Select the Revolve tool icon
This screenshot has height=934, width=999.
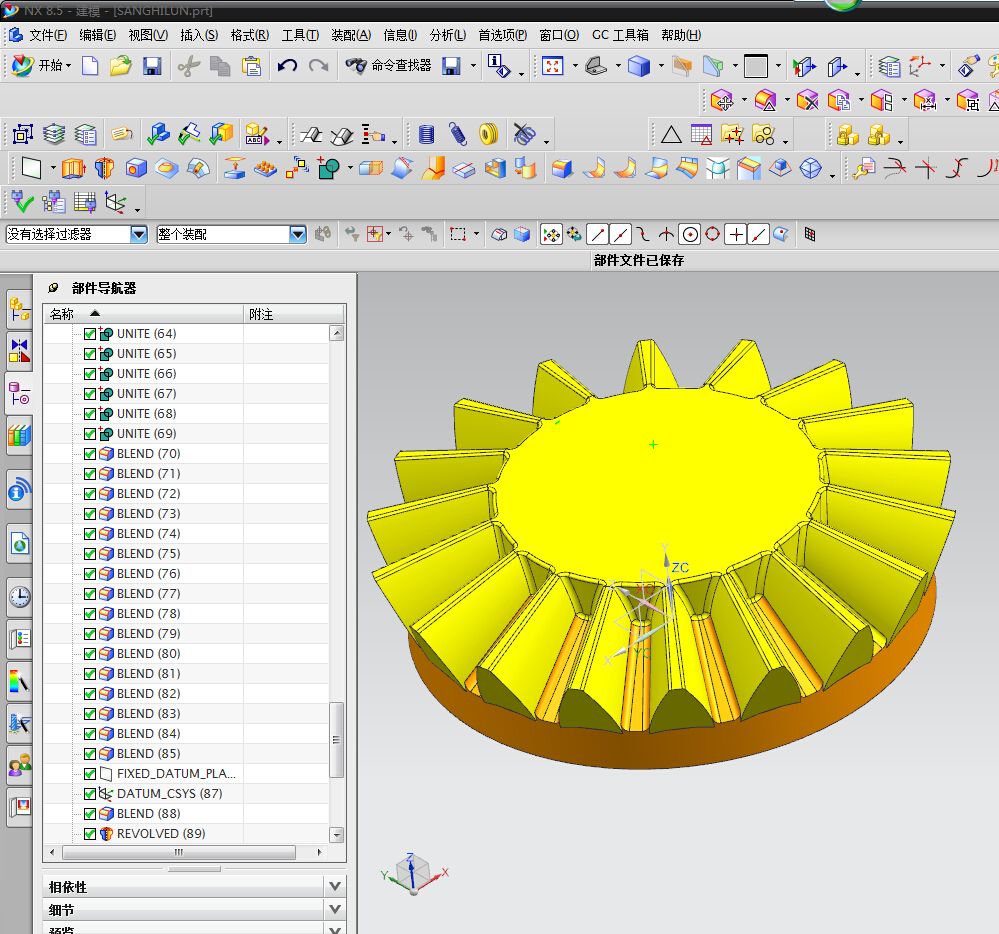pos(104,168)
